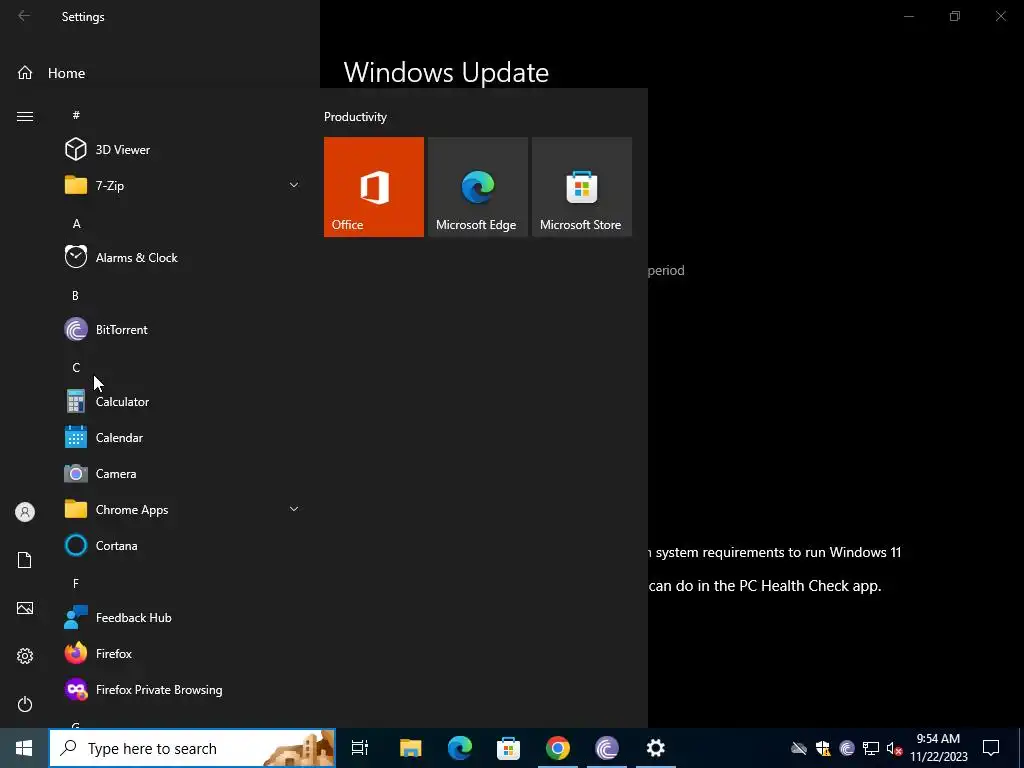Open the Action Center notifications icon
The width and height of the screenshot is (1024, 768).
coord(991,748)
